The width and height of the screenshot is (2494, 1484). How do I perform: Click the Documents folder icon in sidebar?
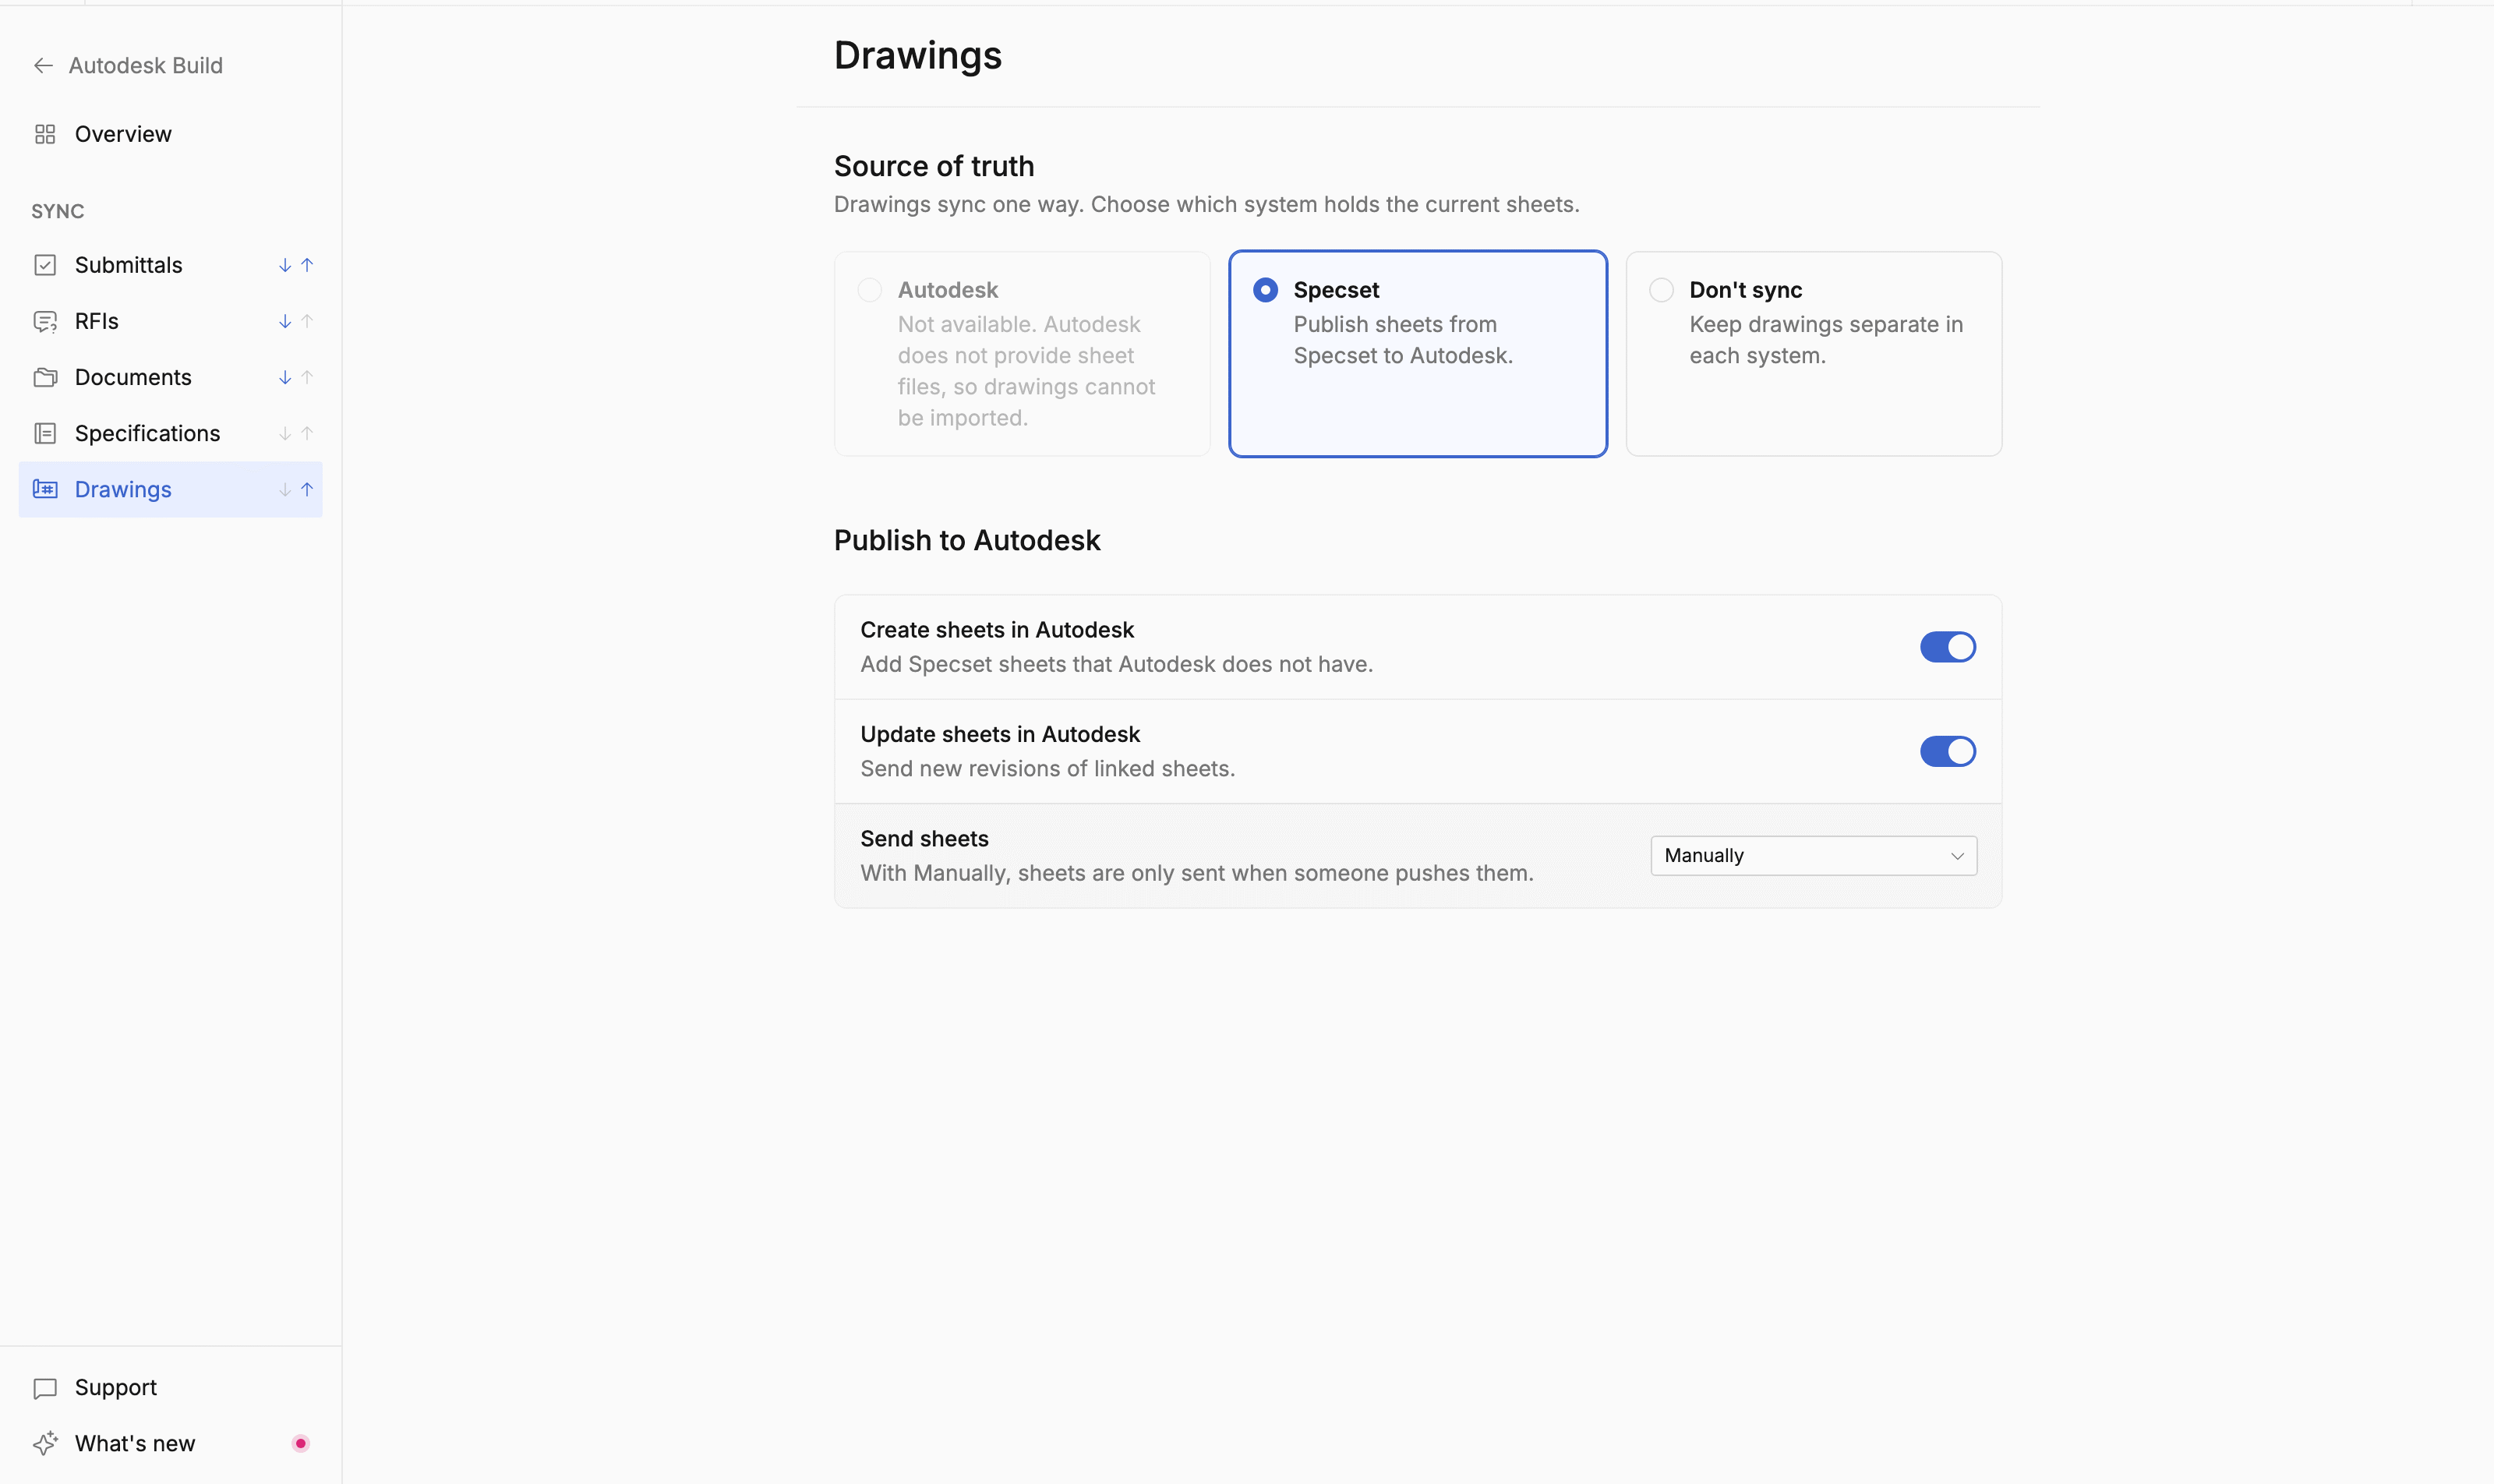click(x=45, y=377)
